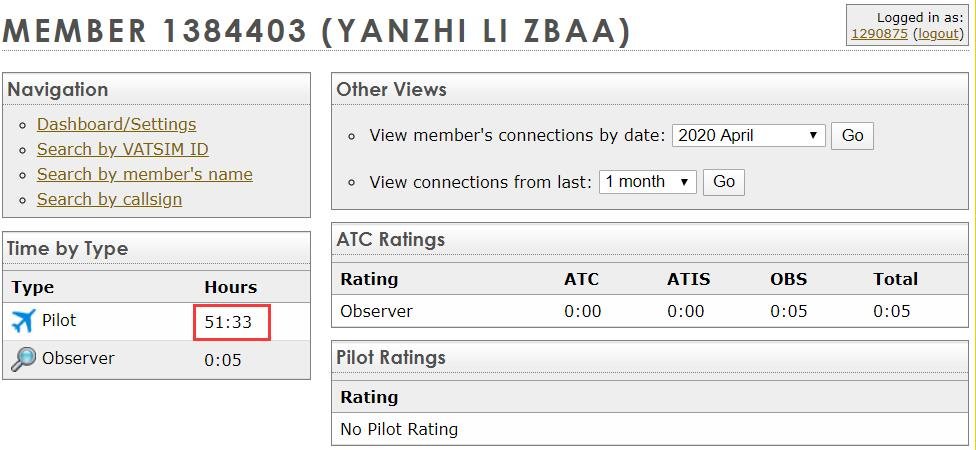Open logged-in user ID 1290875

(878, 33)
